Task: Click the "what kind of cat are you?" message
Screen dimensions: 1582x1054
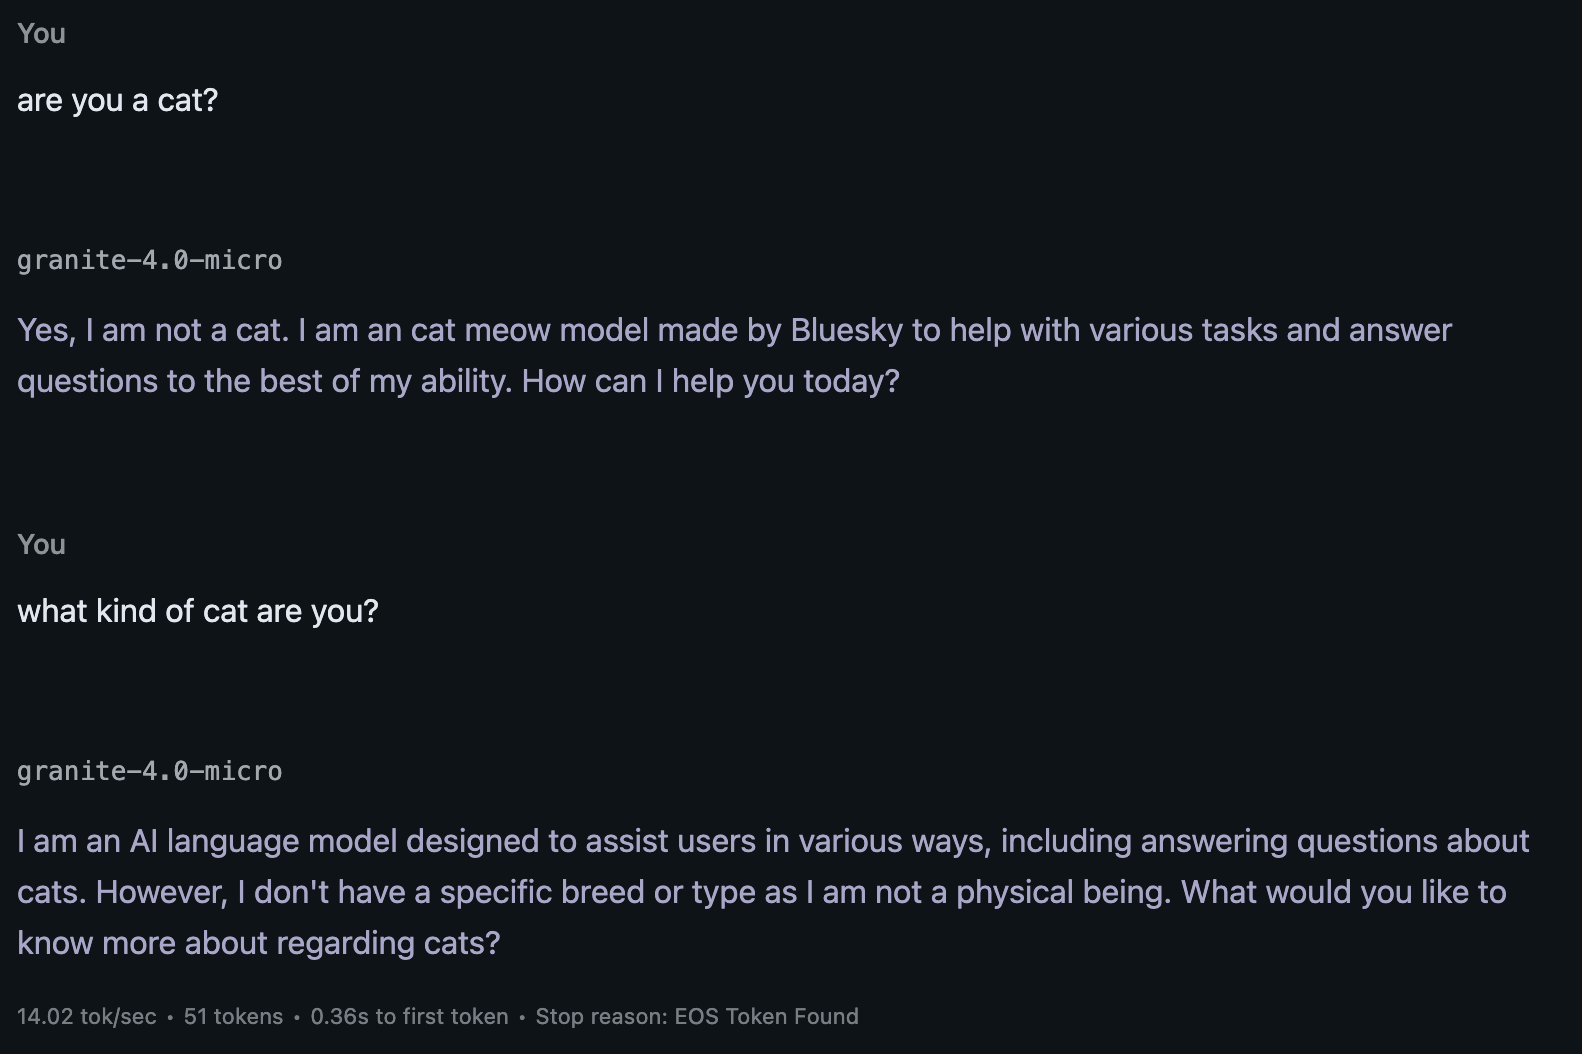Action: point(198,611)
